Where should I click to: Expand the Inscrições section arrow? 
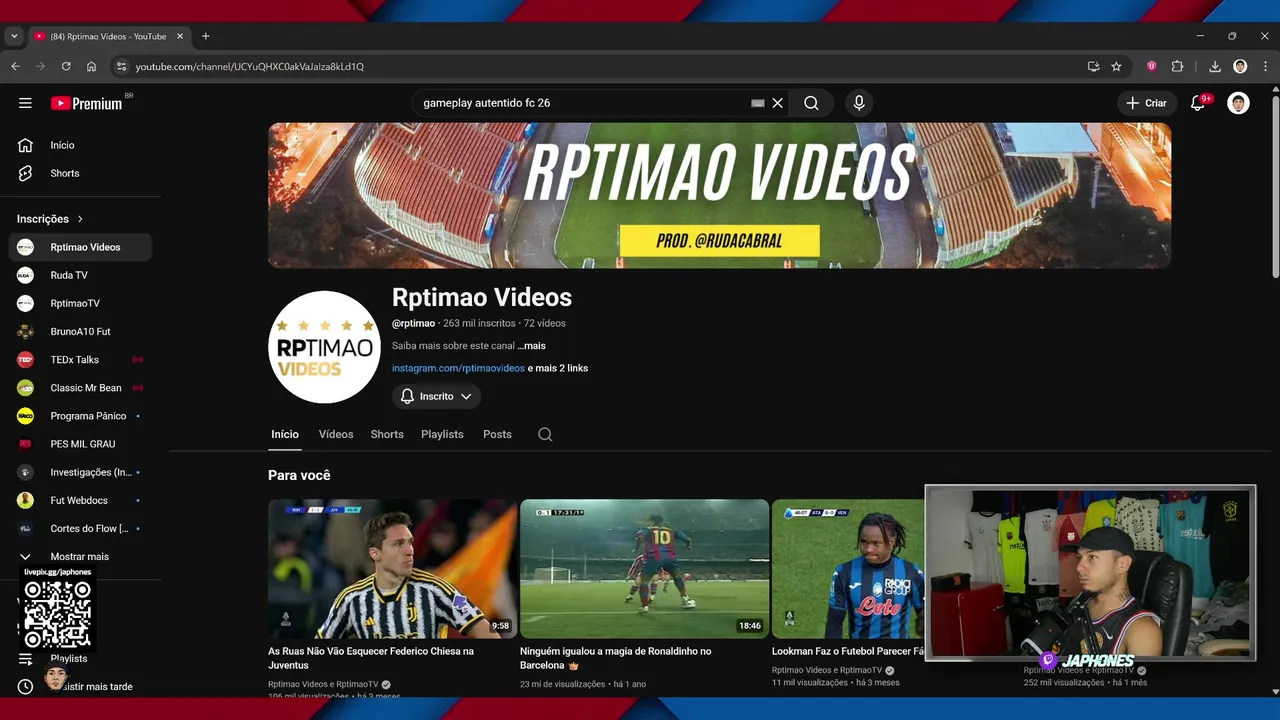click(80, 219)
